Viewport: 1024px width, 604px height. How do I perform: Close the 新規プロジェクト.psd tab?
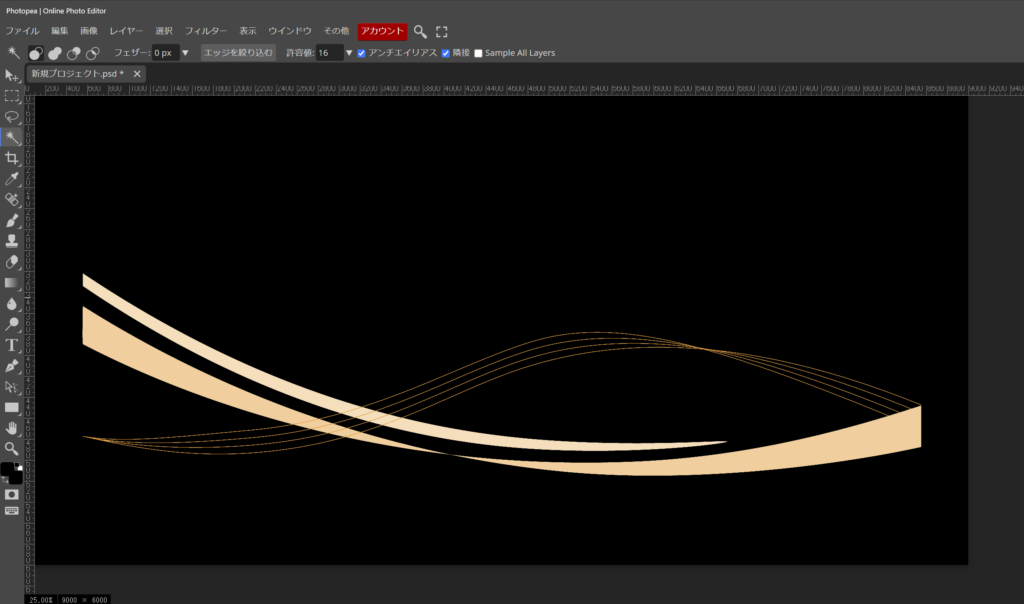click(x=137, y=74)
